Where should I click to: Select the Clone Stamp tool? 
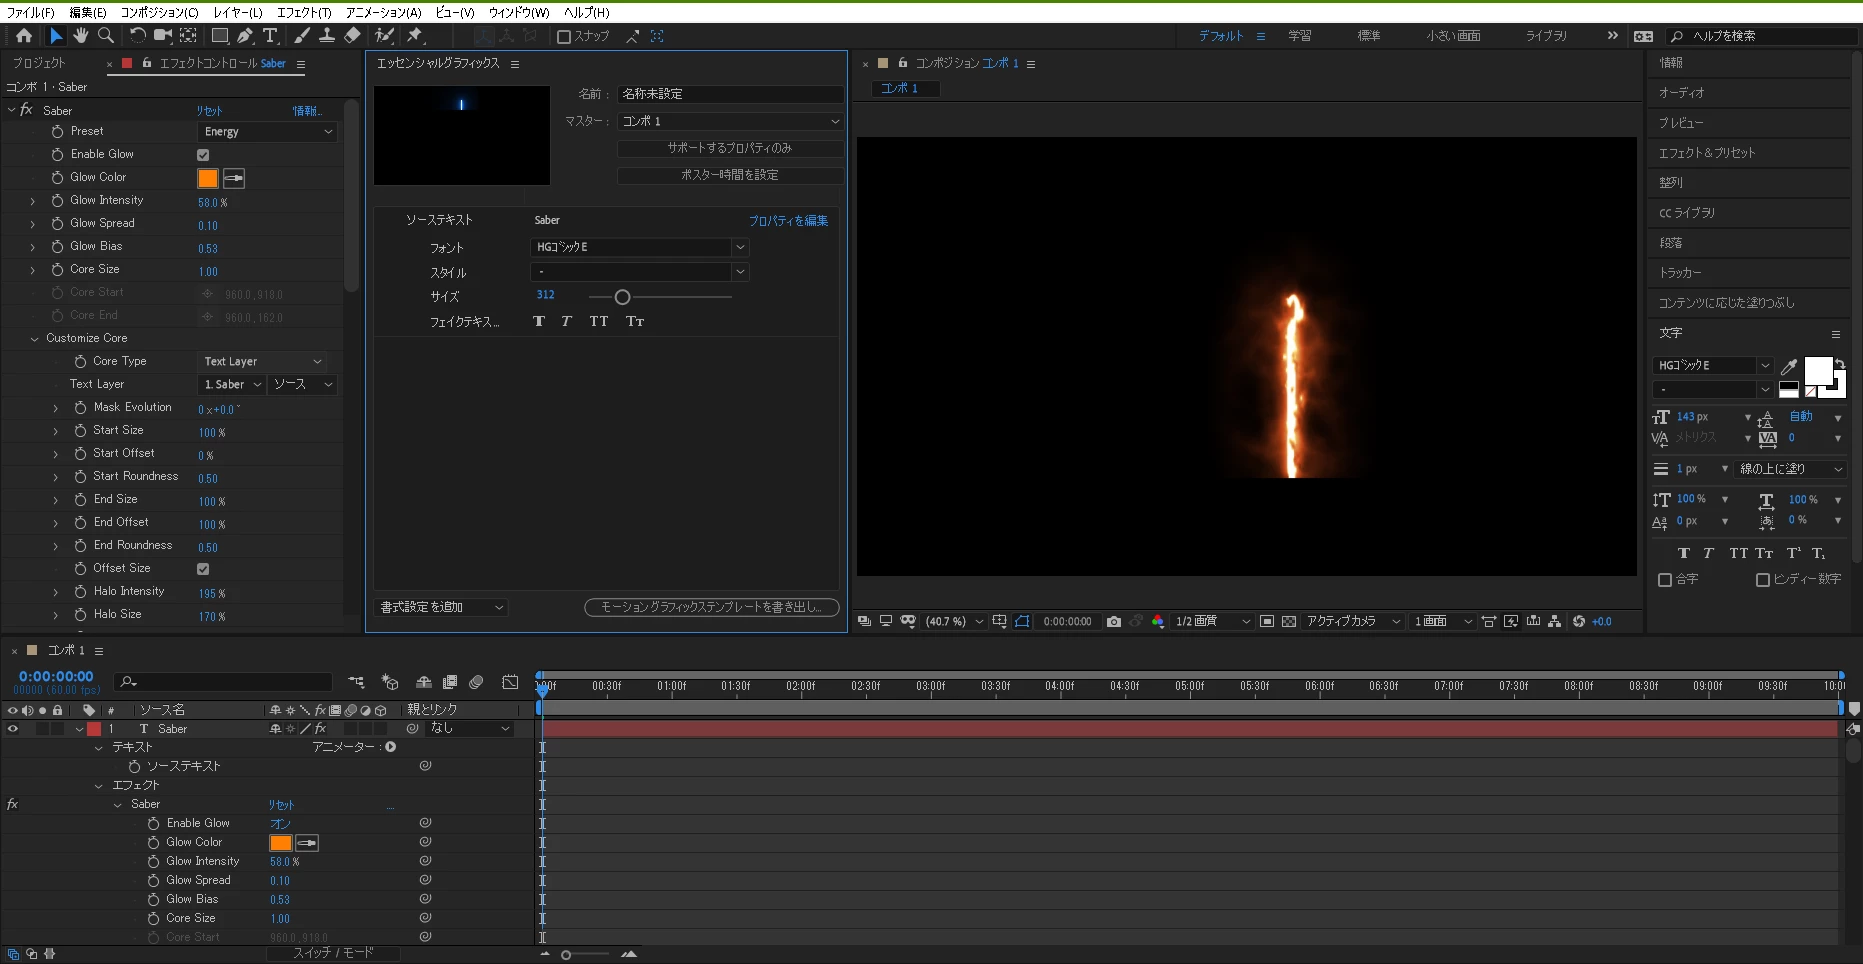[x=326, y=36]
